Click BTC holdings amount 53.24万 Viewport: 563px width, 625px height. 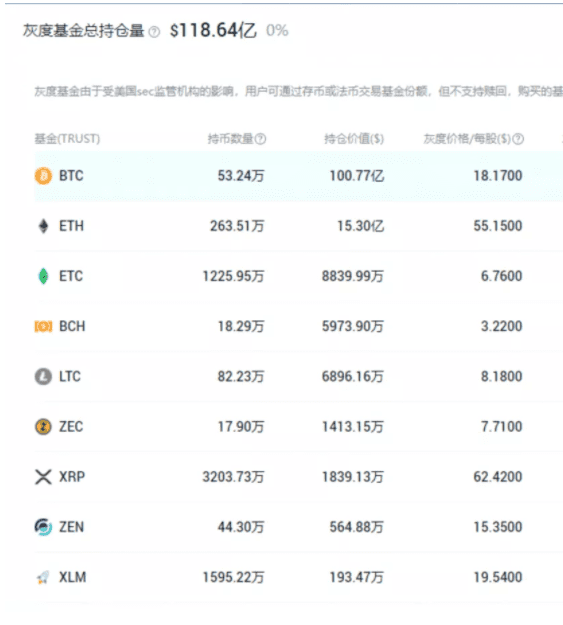pos(241,176)
